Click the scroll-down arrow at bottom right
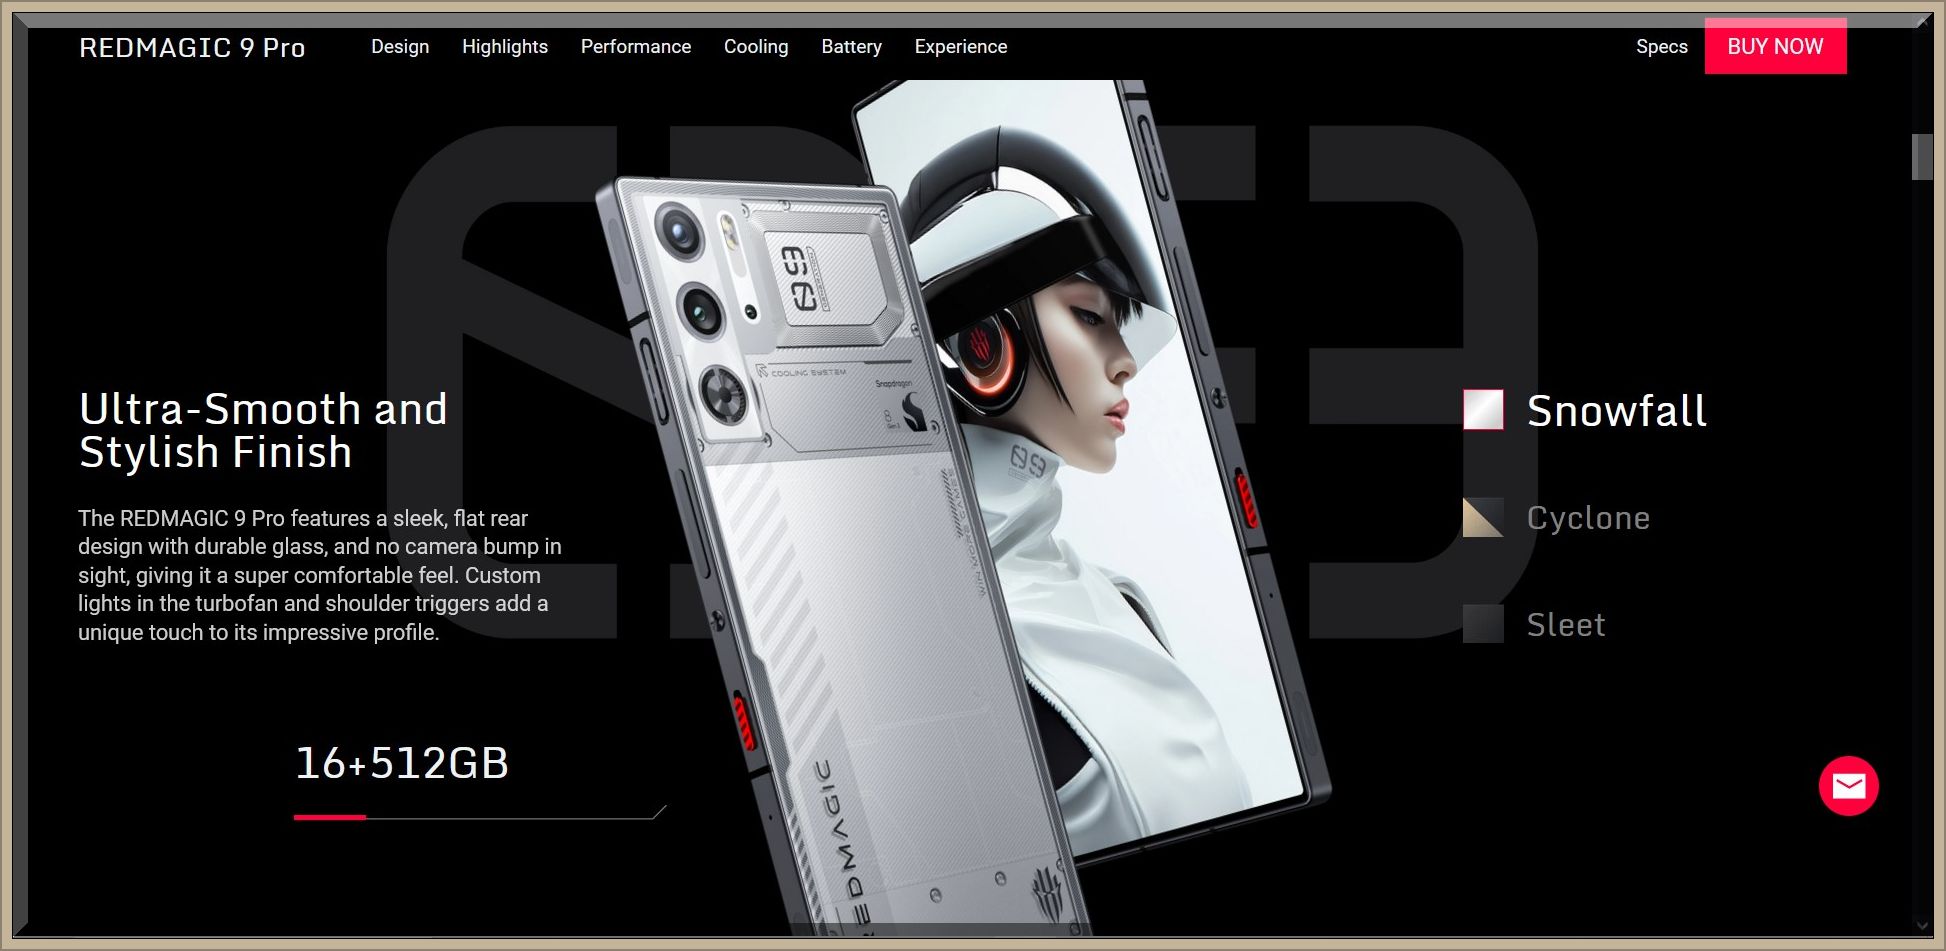This screenshot has height=951, width=1946. pyautogui.click(x=1921, y=926)
